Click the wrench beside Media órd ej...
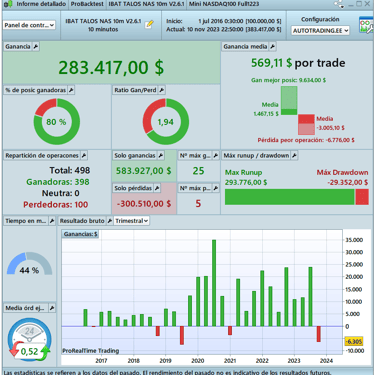 click(52, 308)
